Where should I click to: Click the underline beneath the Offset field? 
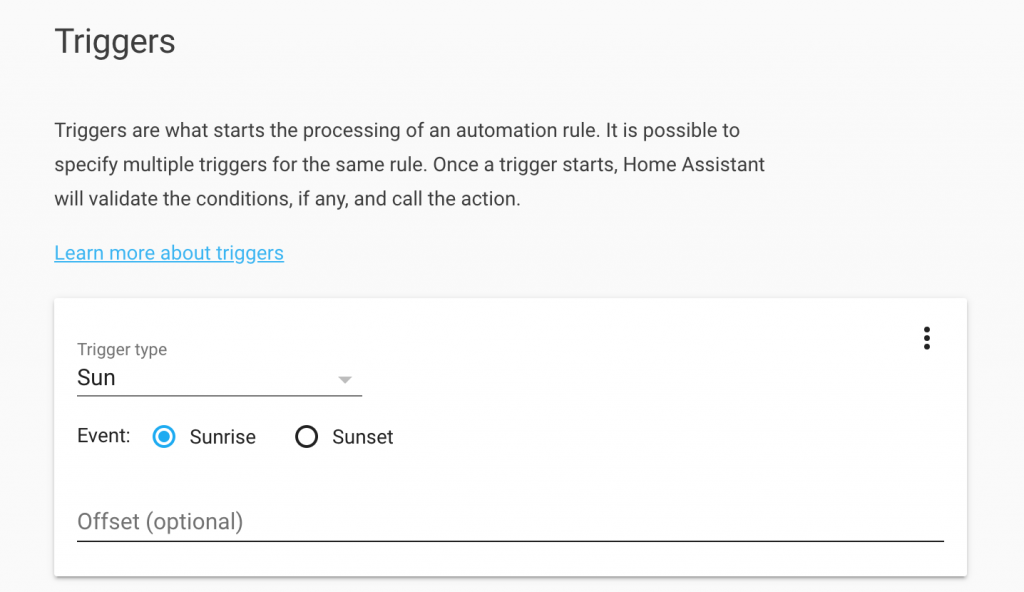point(511,541)
